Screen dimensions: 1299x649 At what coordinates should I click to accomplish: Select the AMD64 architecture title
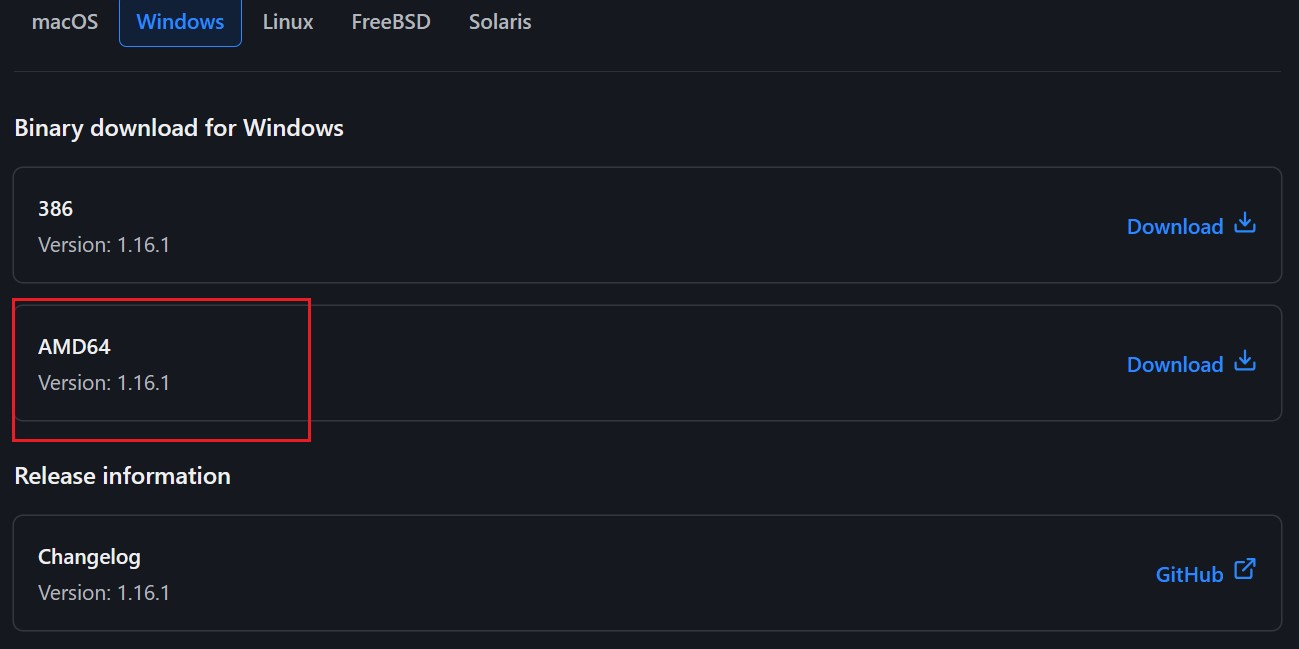74,347
